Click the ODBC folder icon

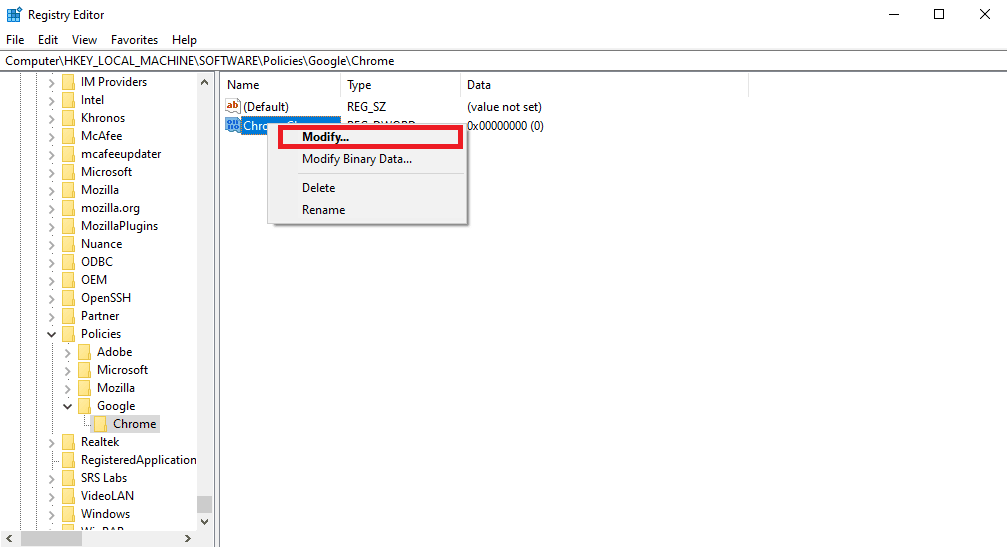click(69, 262)
